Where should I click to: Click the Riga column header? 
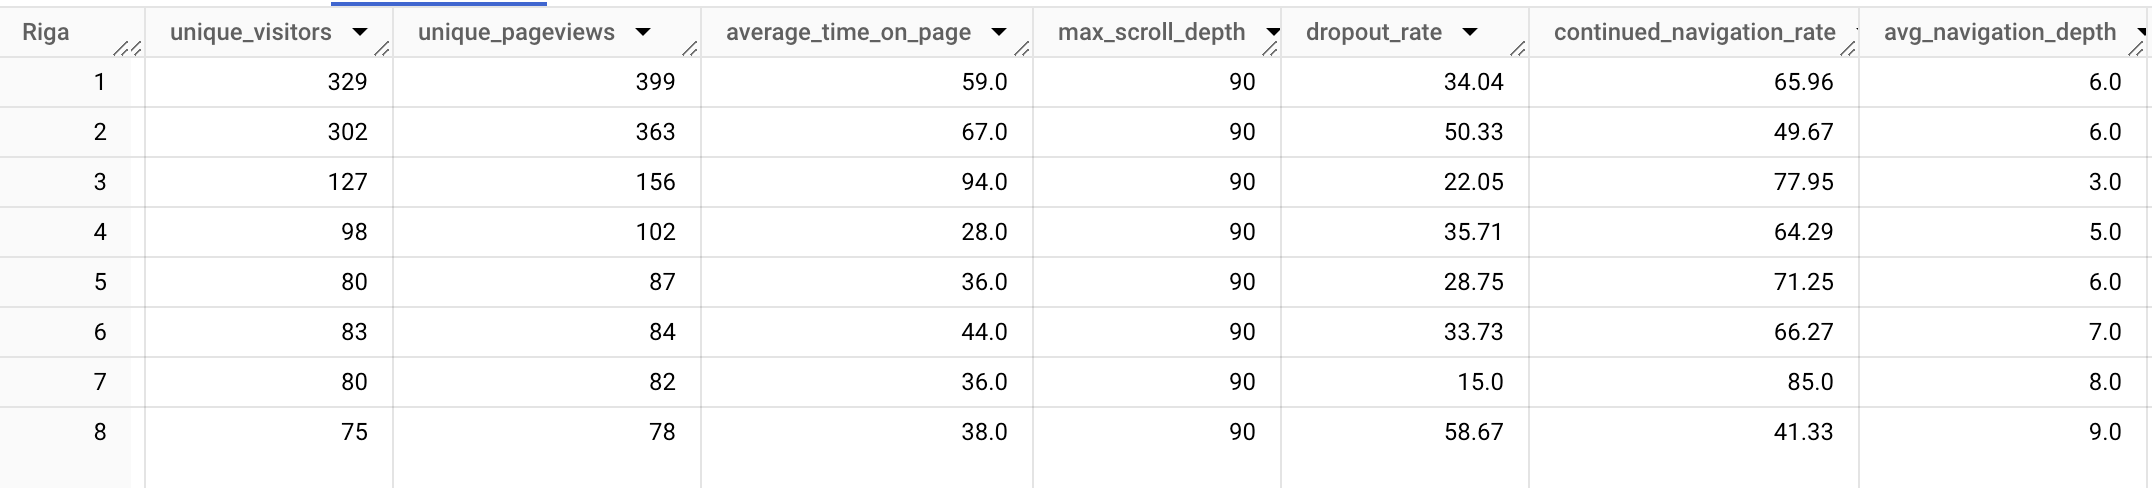tap(46, 32)
